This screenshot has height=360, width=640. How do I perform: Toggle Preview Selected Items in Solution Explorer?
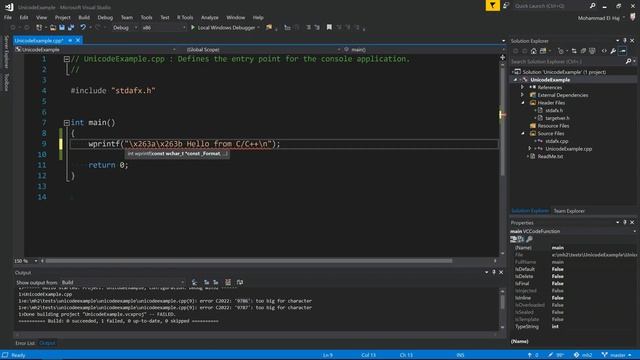(622, 51)
